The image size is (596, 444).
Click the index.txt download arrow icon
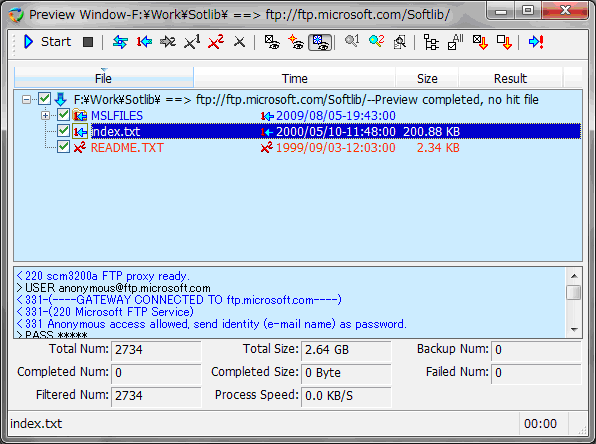[x=80, y=132]
